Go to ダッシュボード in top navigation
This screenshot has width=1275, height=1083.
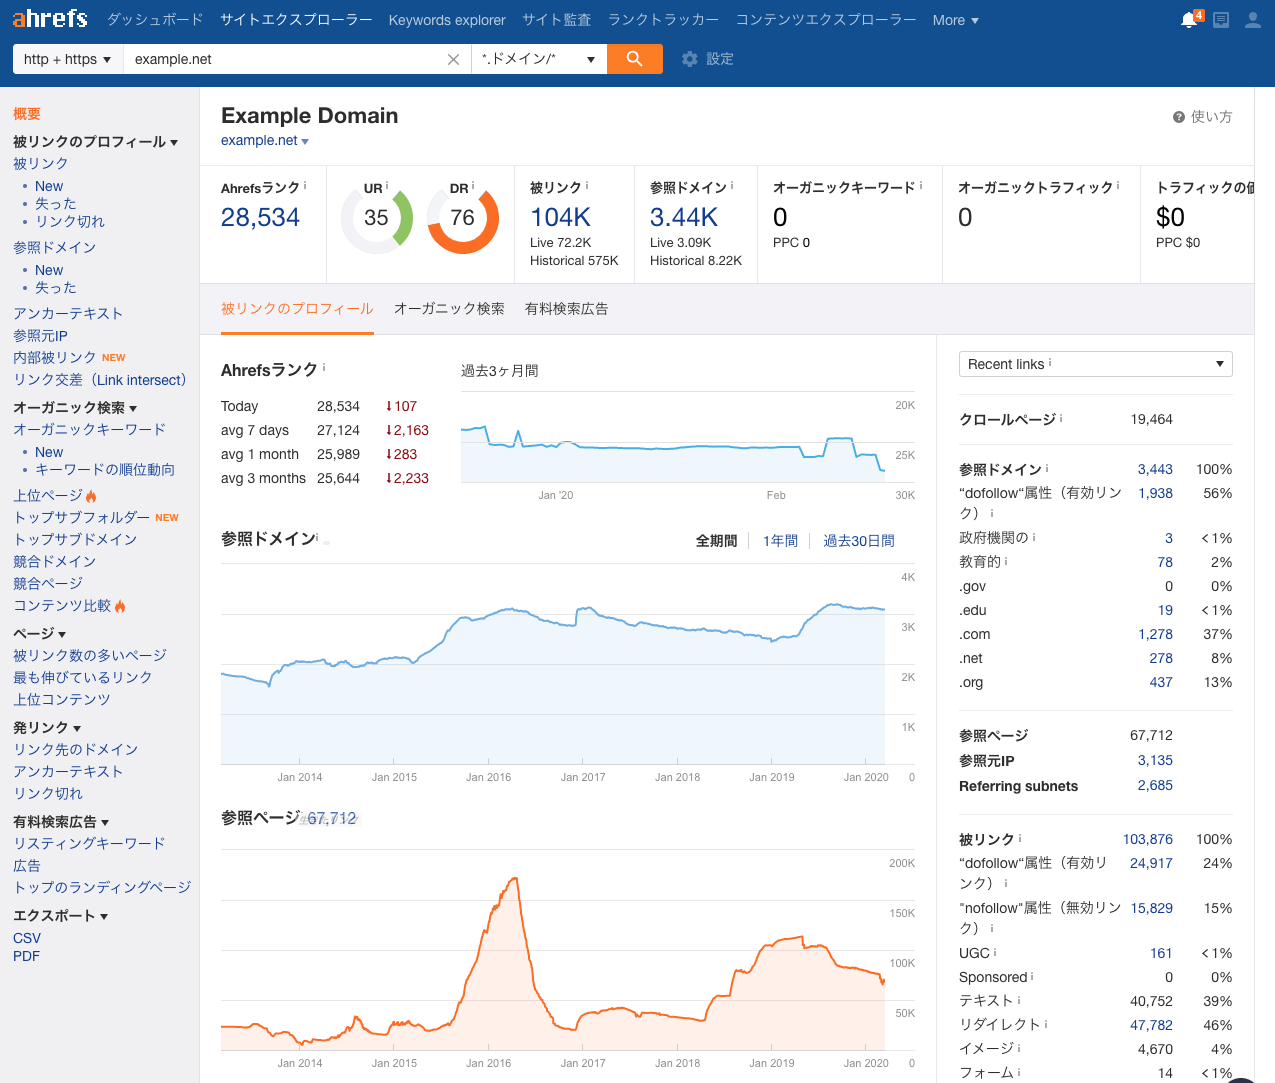tap(155, 20)
